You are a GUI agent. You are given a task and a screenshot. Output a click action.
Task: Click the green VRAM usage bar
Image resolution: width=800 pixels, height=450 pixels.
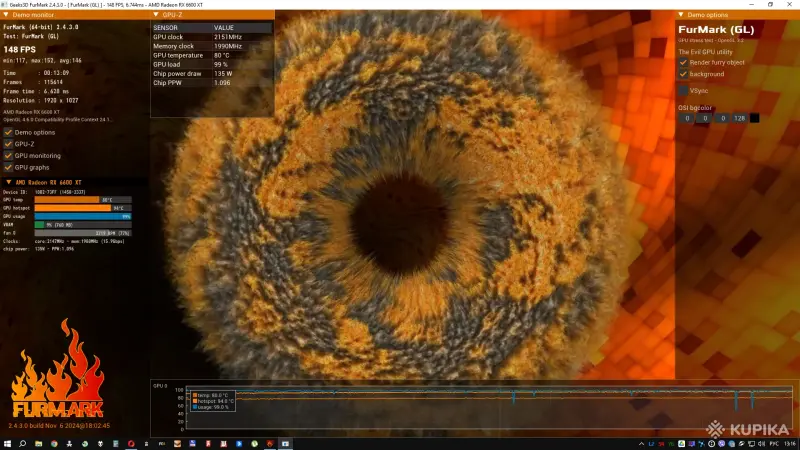tap(39, 224)
